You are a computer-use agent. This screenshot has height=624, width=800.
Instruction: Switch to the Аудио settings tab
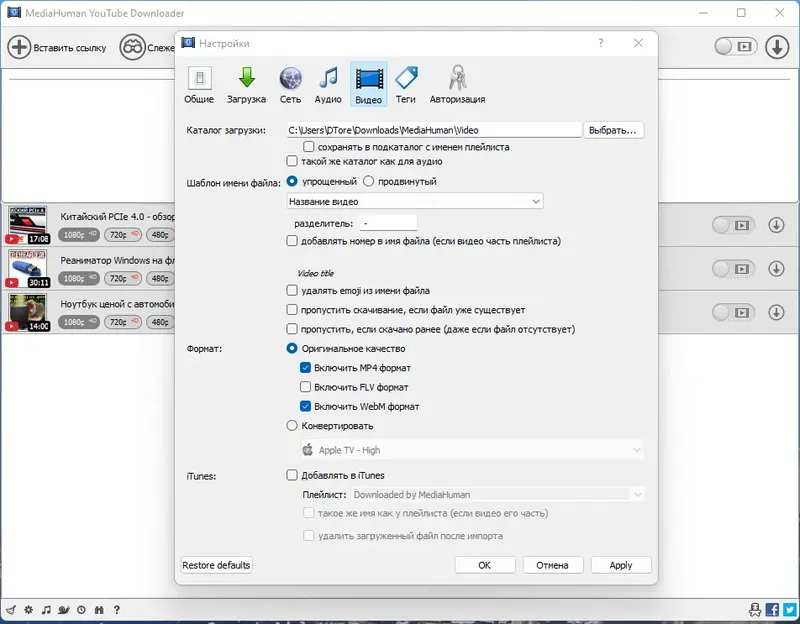tap(328, 85)
